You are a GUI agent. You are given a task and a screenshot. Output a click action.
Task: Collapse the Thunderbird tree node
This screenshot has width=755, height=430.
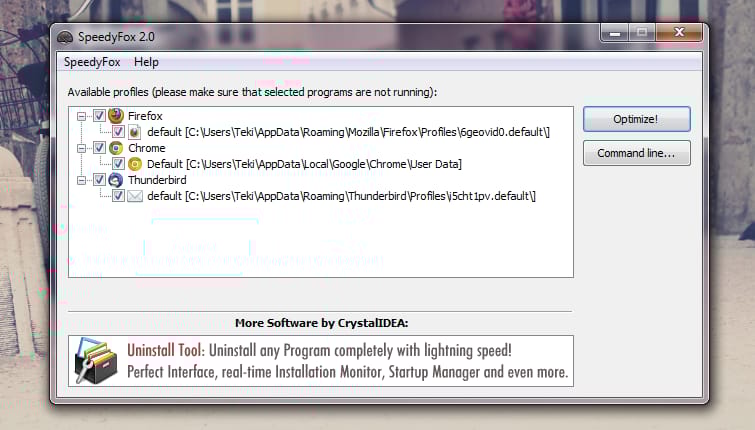pos(81,181)
